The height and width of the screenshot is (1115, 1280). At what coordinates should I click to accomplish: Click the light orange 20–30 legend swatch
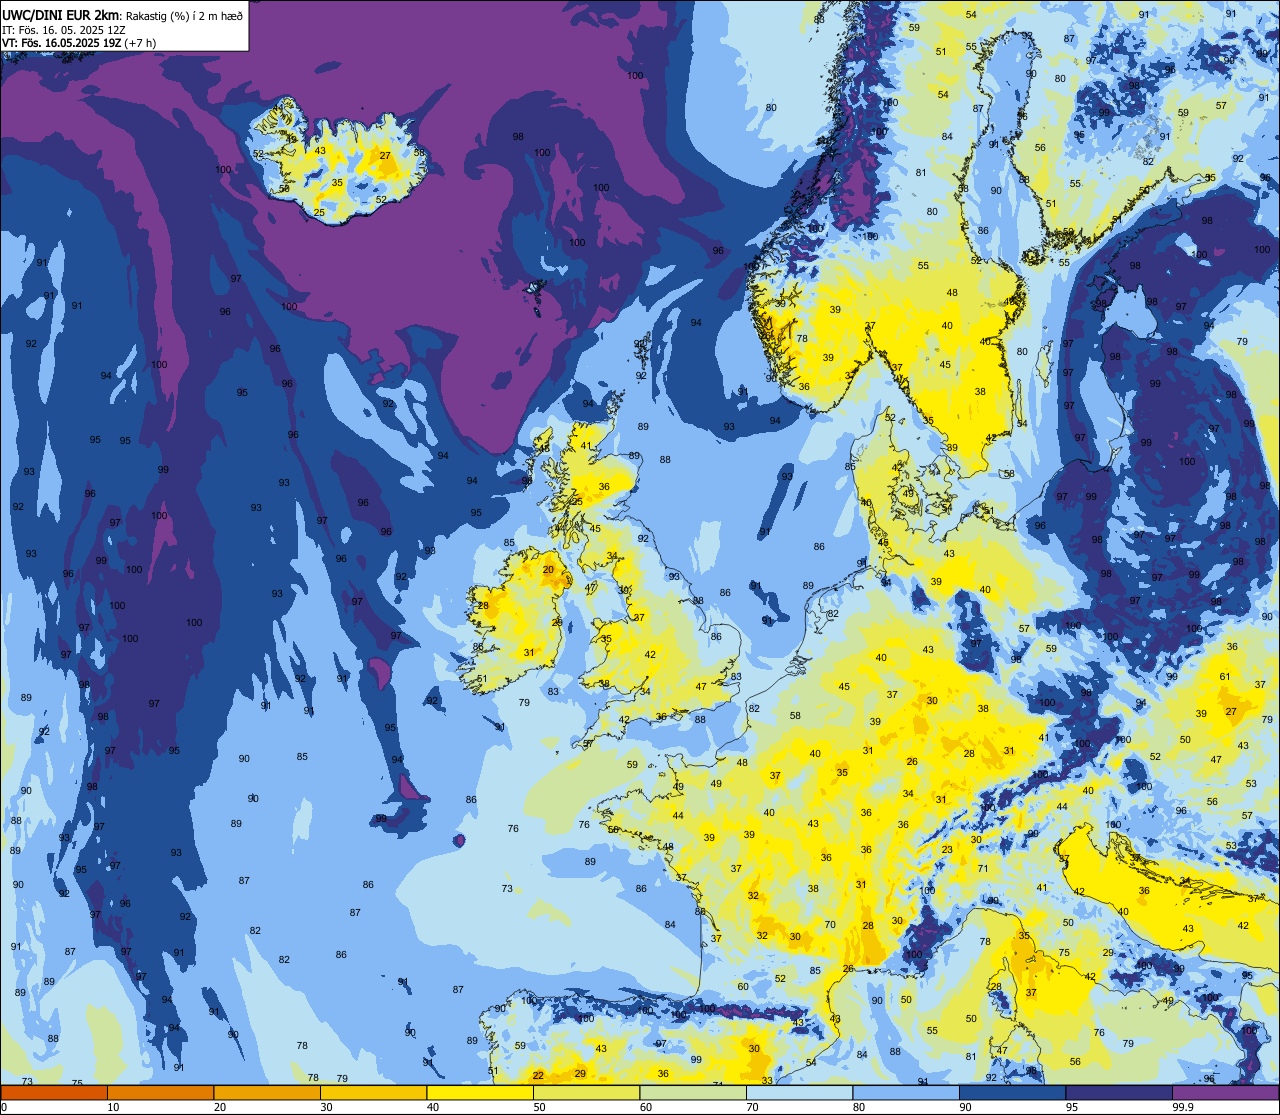(x=267, y=1092)
